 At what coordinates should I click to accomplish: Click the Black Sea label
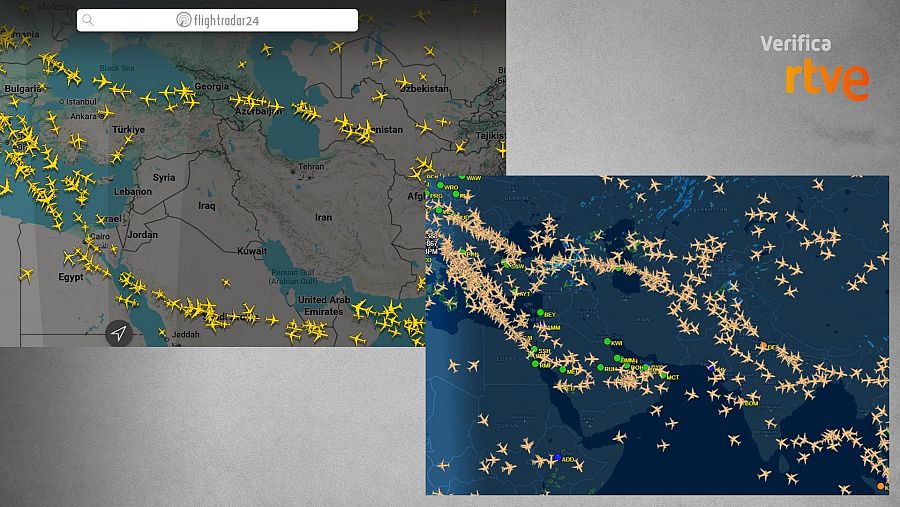tap(117, 68)
